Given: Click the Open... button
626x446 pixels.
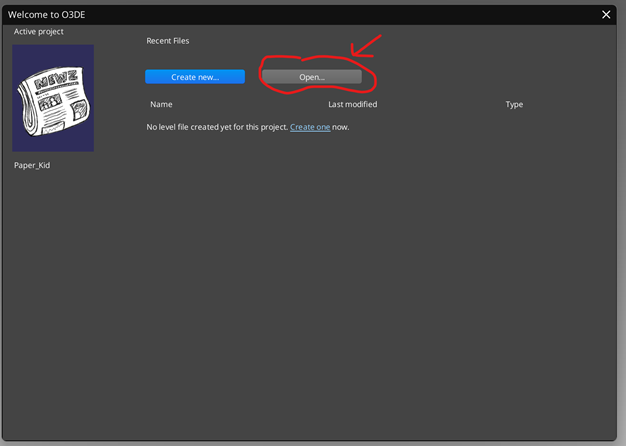Looking at the screenshot, I should pyautogui.click(x=312, y=77).
